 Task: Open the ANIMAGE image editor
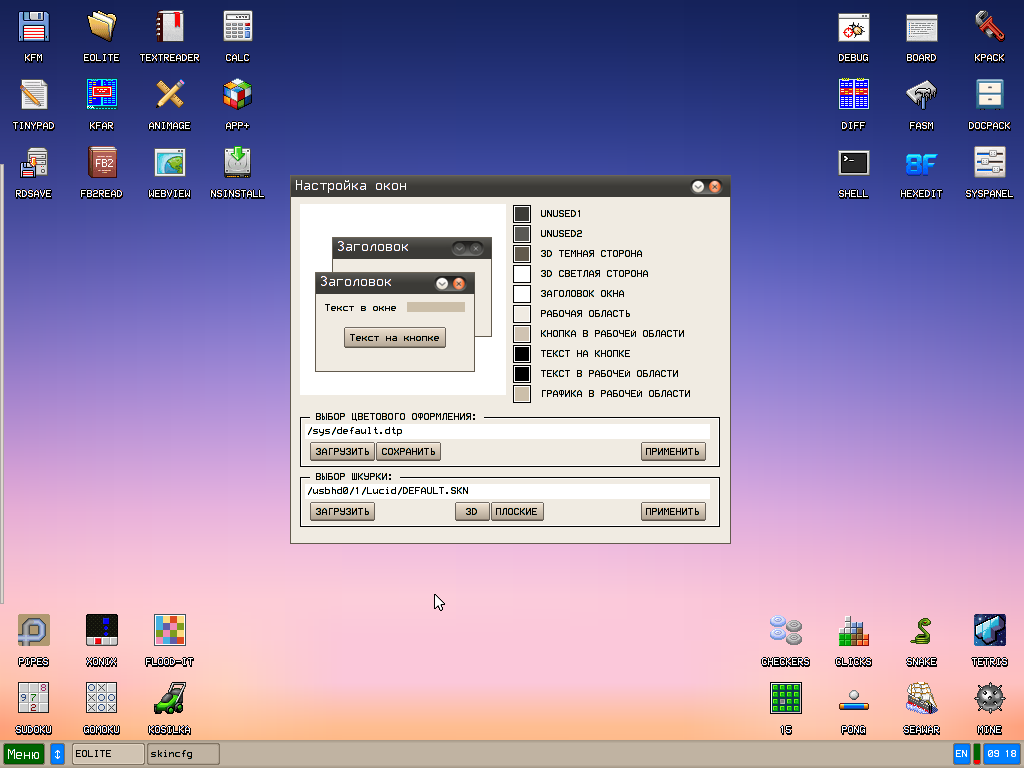(x=169, y=93)
